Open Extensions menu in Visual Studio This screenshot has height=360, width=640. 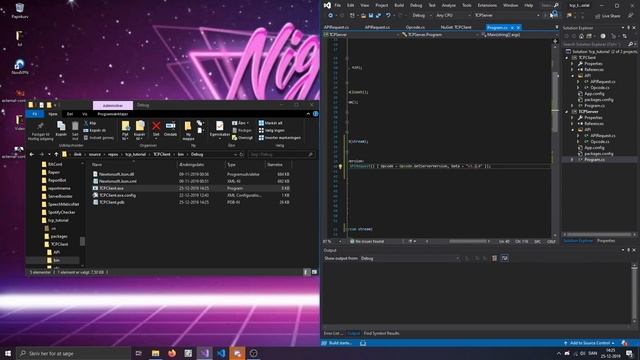coord(487,5)
